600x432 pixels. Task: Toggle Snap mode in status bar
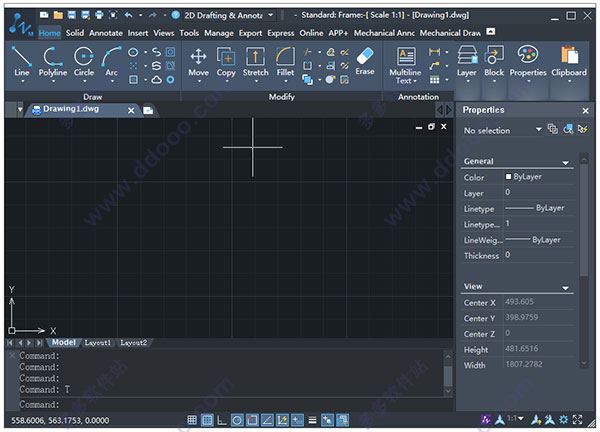[x=192, y=420]
